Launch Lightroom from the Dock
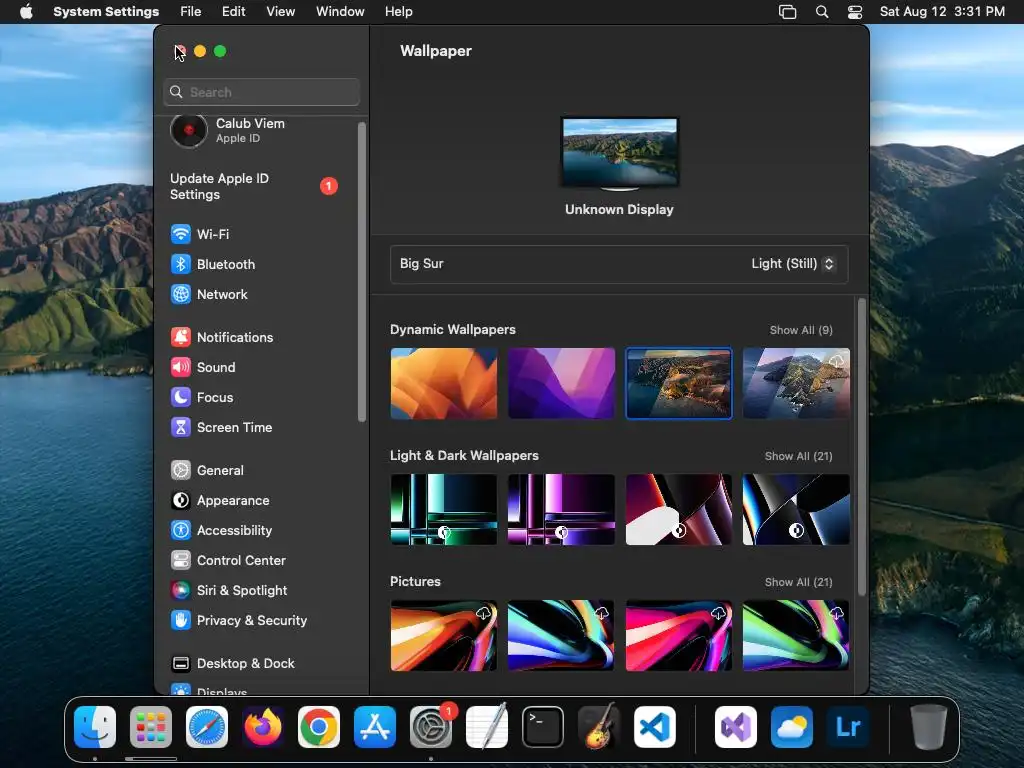 coord(848,727)
